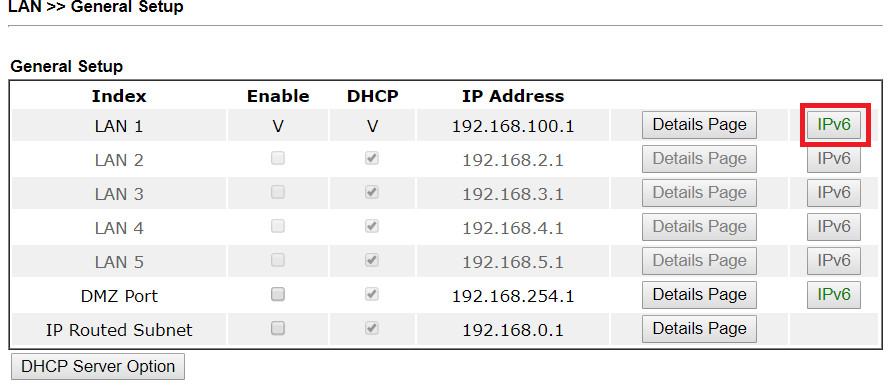Open the Details Page for DMZ Port
Viewport: 889px width, 385px height.
click(699, 295)
